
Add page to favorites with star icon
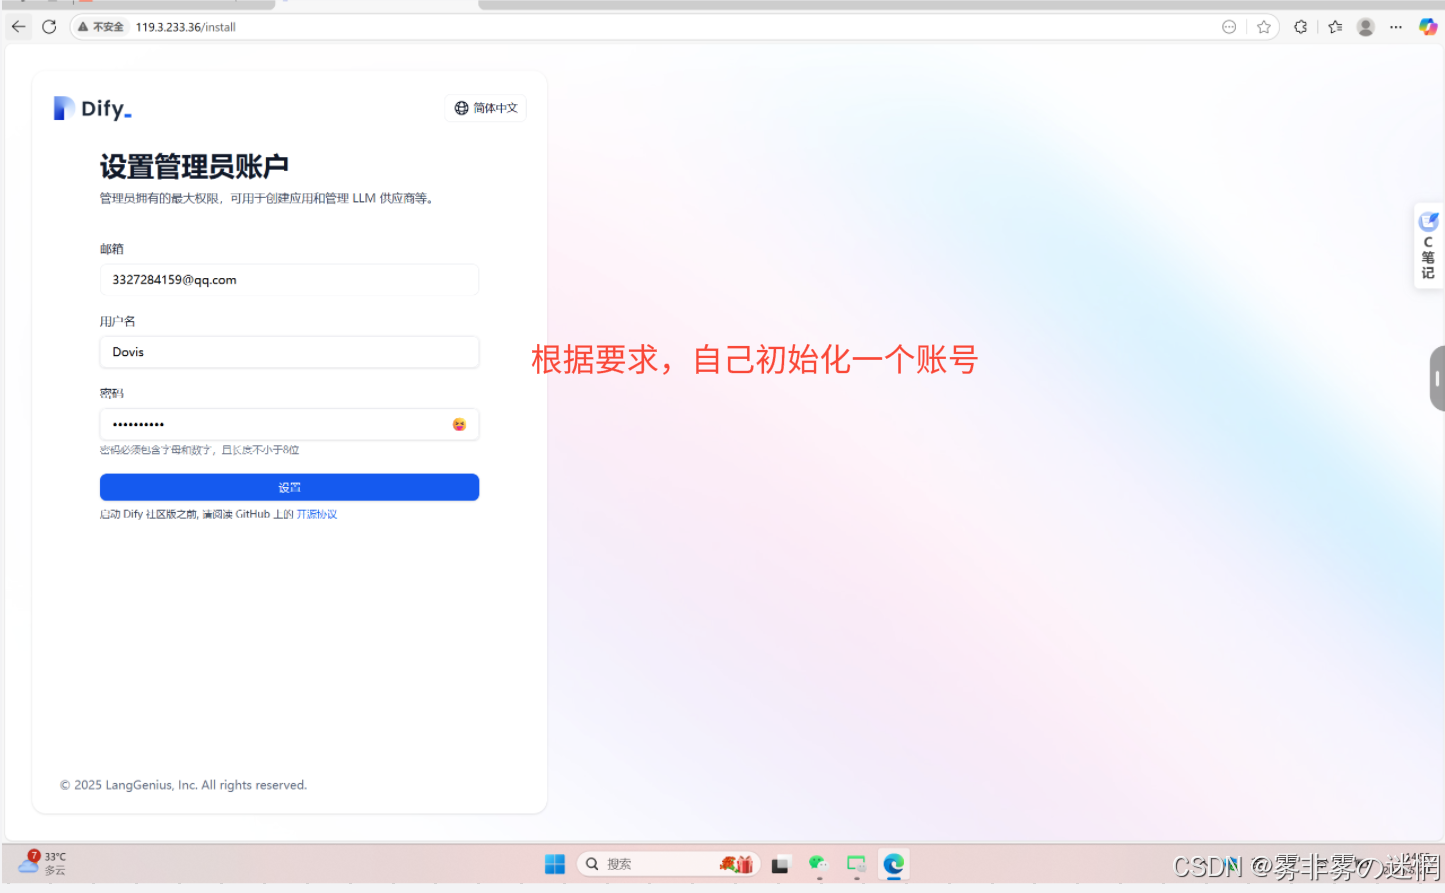coord(1264,27)
